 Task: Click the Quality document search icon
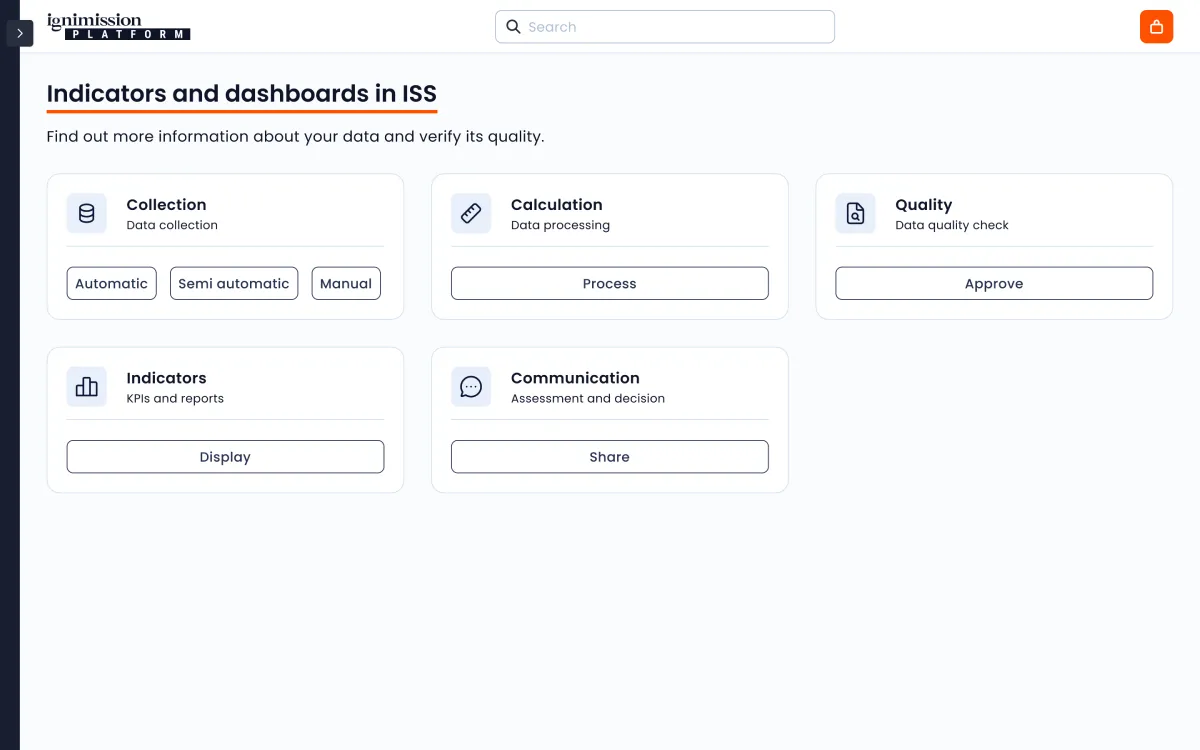(x=855, y=214)
